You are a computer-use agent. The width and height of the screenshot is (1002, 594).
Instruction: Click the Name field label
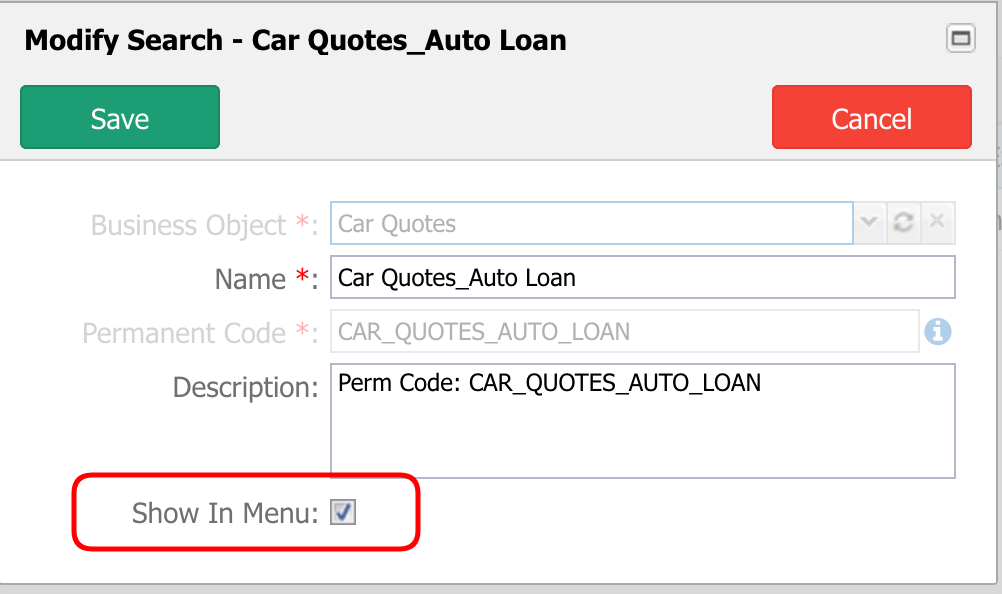tap(250, 279)
